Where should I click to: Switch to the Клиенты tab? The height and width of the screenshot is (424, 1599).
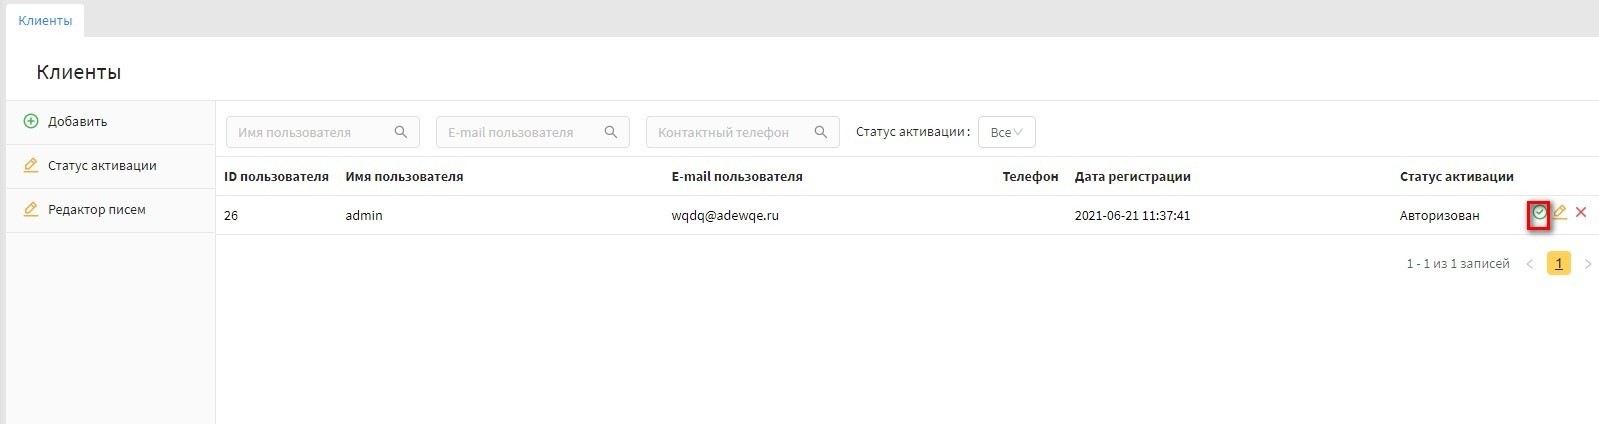pyautogui.click(x=45, y=20)
